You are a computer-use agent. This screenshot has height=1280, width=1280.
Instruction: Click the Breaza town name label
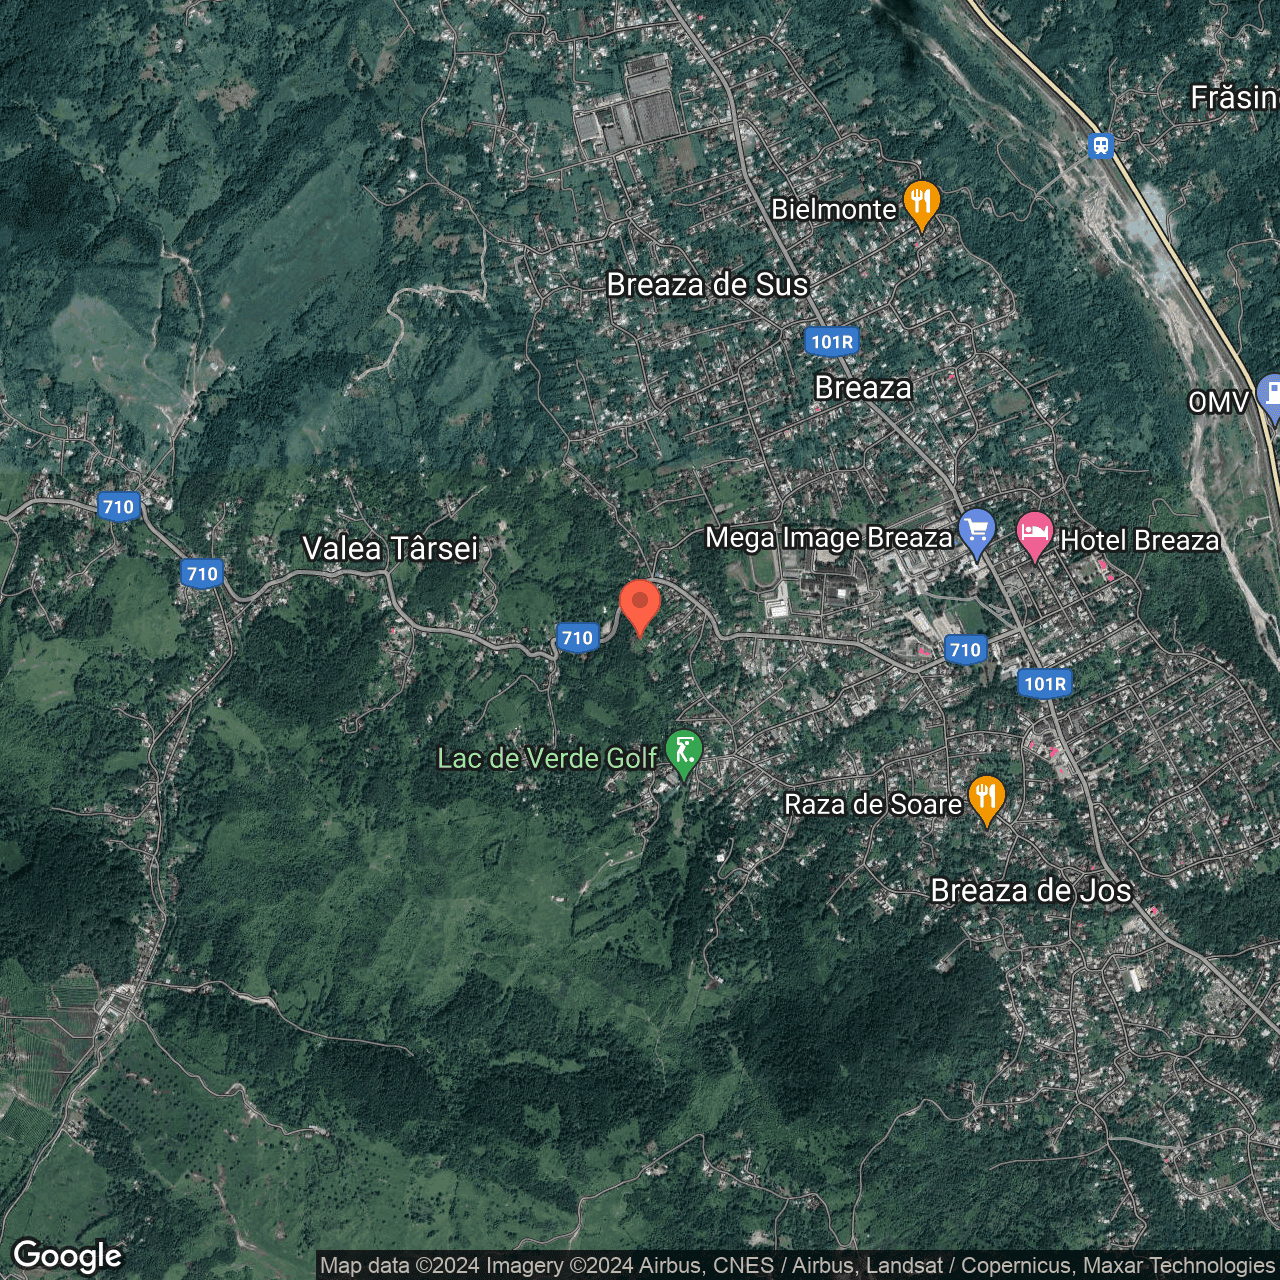pos(863,388)
